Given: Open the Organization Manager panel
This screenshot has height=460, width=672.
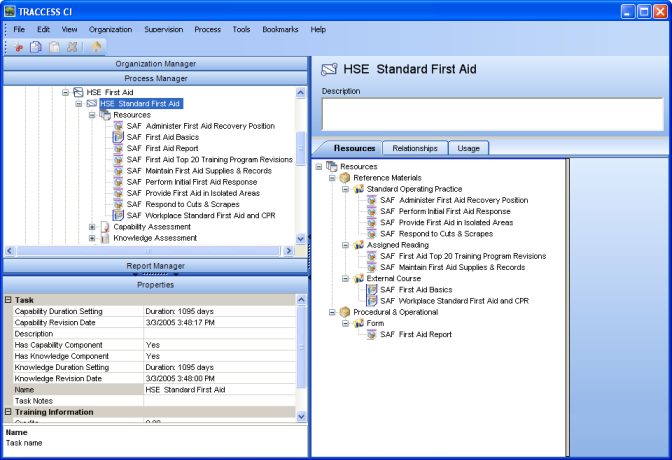Looking at the screenshot, I should [x=156, y=64].
